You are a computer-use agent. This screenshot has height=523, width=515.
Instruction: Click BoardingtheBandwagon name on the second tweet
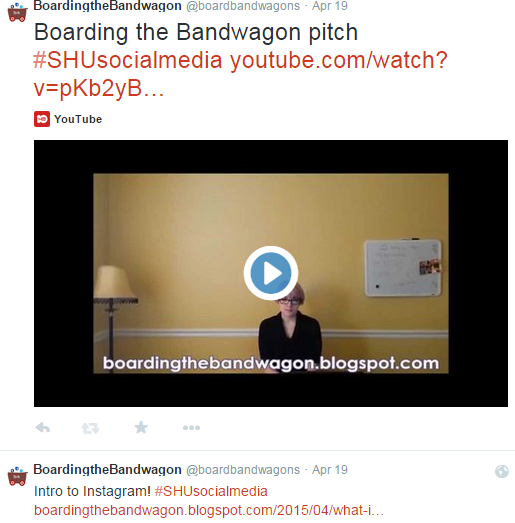point(107,470)
